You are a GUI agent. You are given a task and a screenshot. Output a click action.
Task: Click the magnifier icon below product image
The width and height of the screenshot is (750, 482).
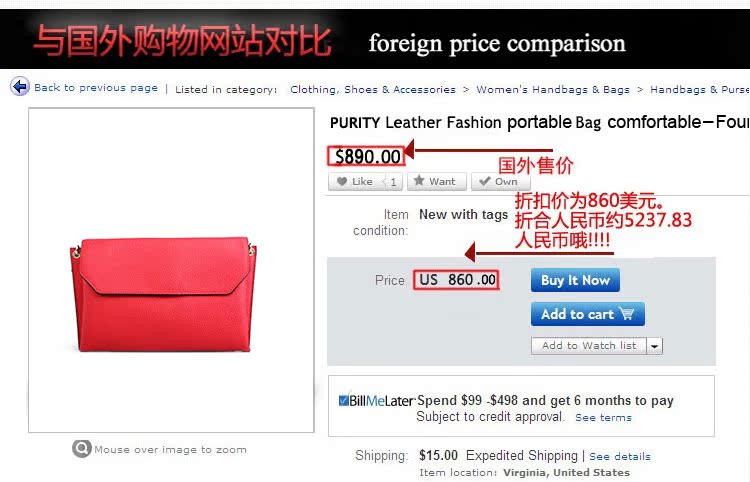(82, 449)
